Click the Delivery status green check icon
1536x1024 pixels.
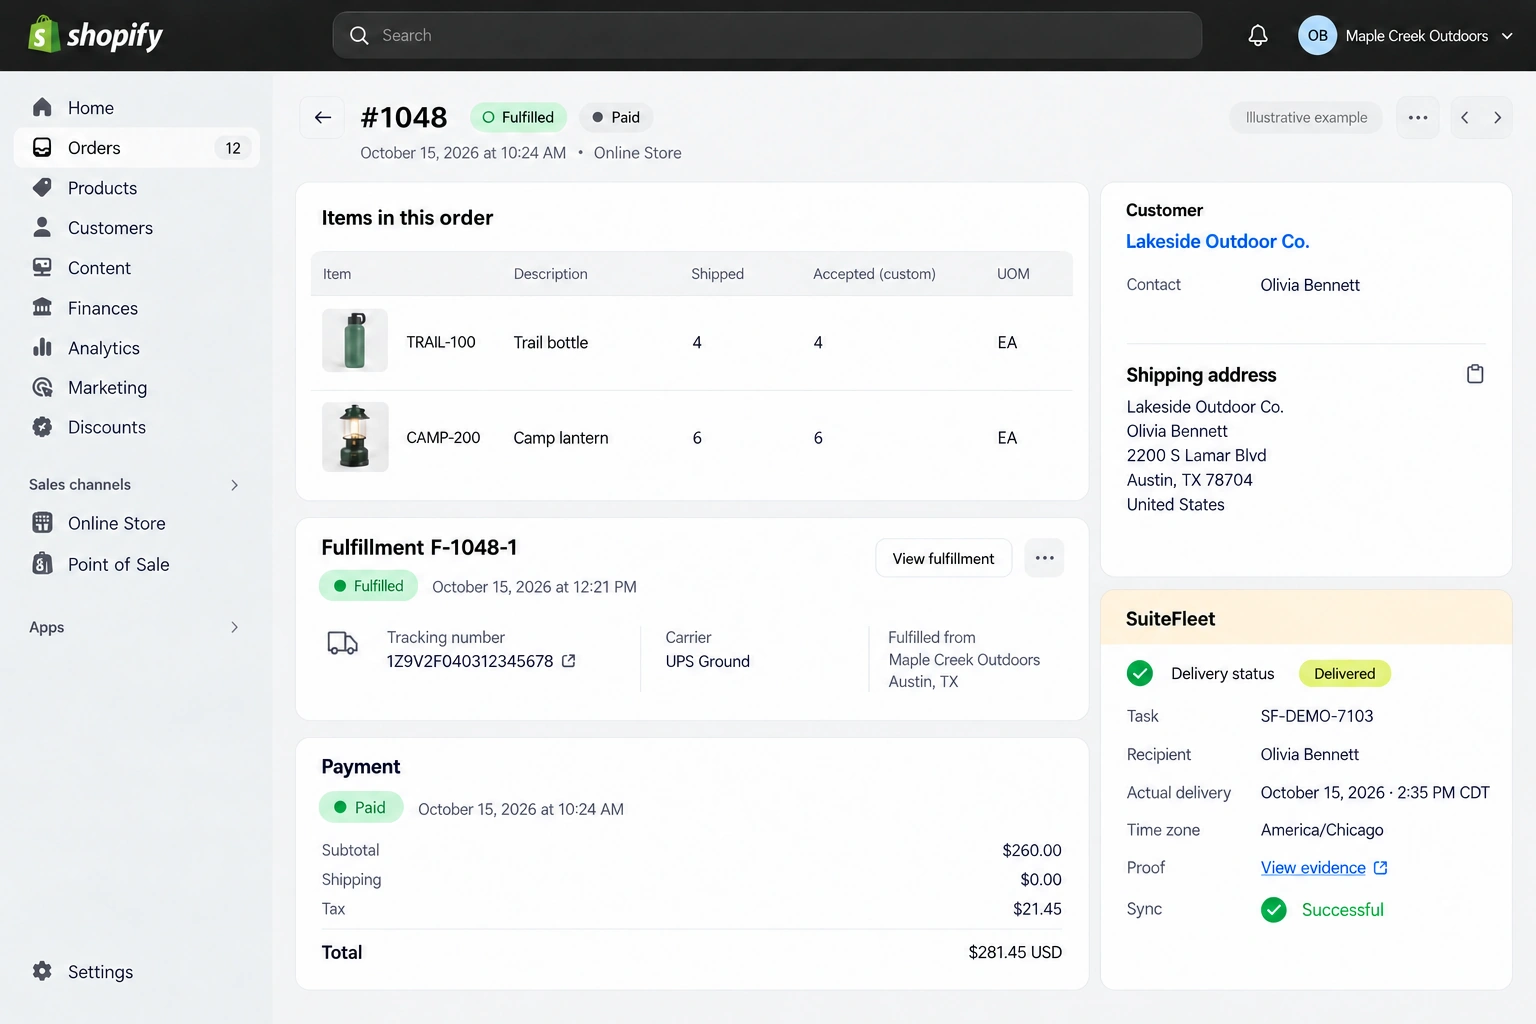(1140, 673)
